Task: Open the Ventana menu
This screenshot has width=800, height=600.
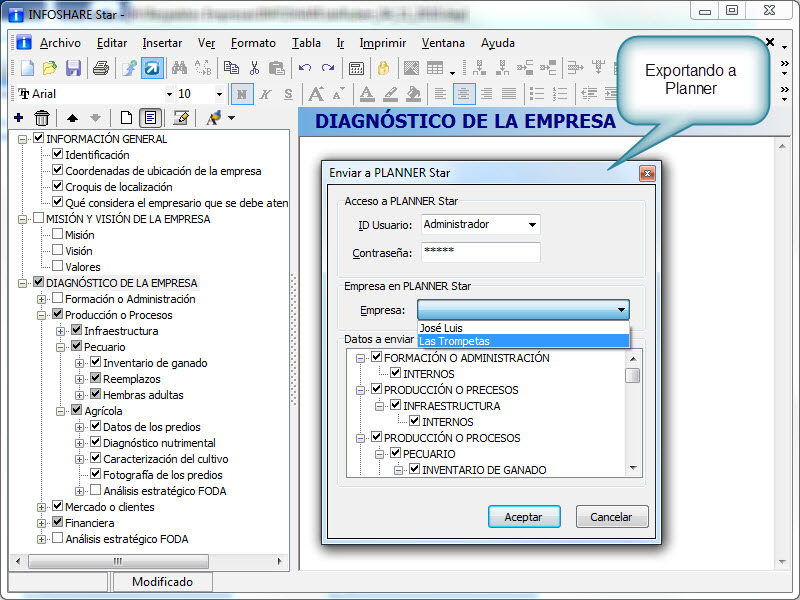Action: click(443, 43)
